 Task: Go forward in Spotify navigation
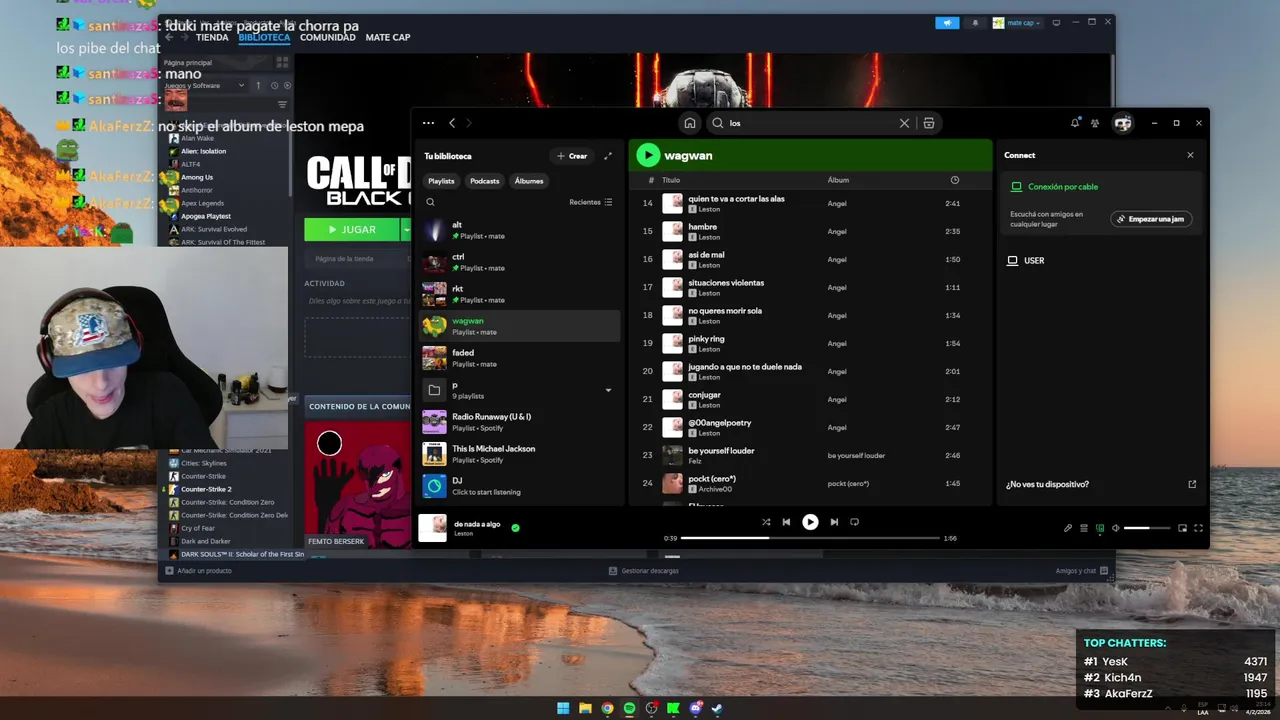click(x=469, y=123)
